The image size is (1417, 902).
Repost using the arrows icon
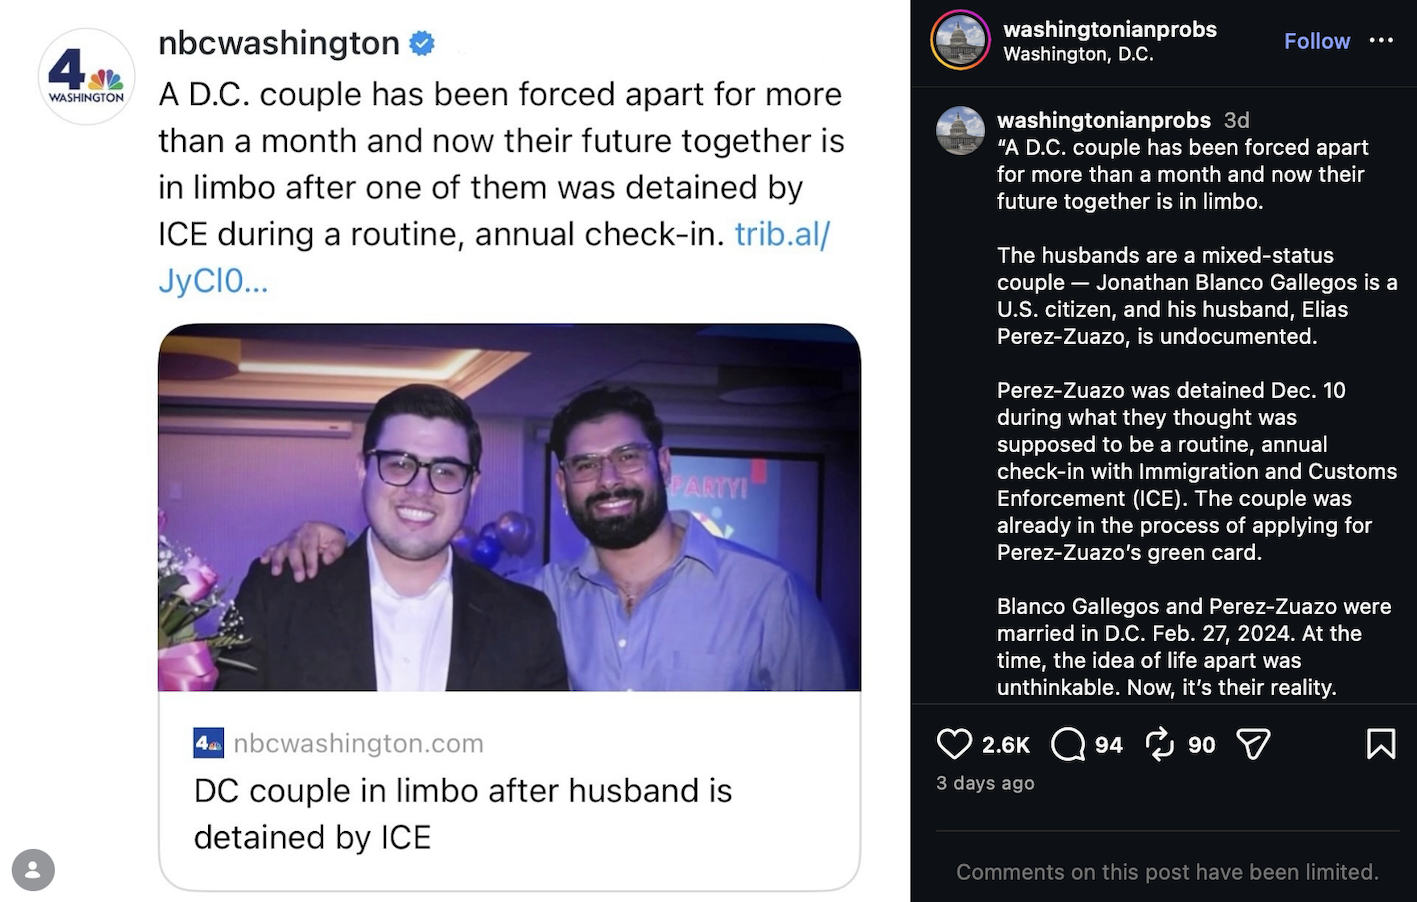coord(1159,744)
